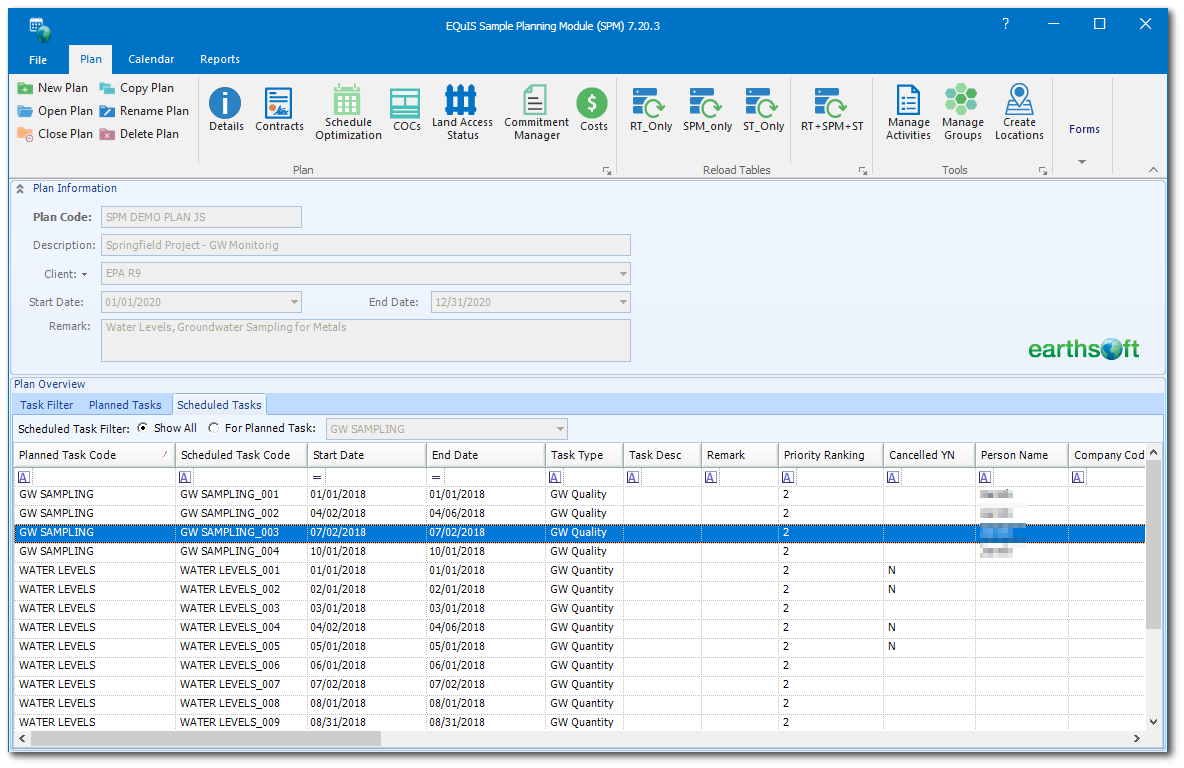1184x768 pixels.
Task: Select the For Planned Task radio button
Action: coord(214,428)
